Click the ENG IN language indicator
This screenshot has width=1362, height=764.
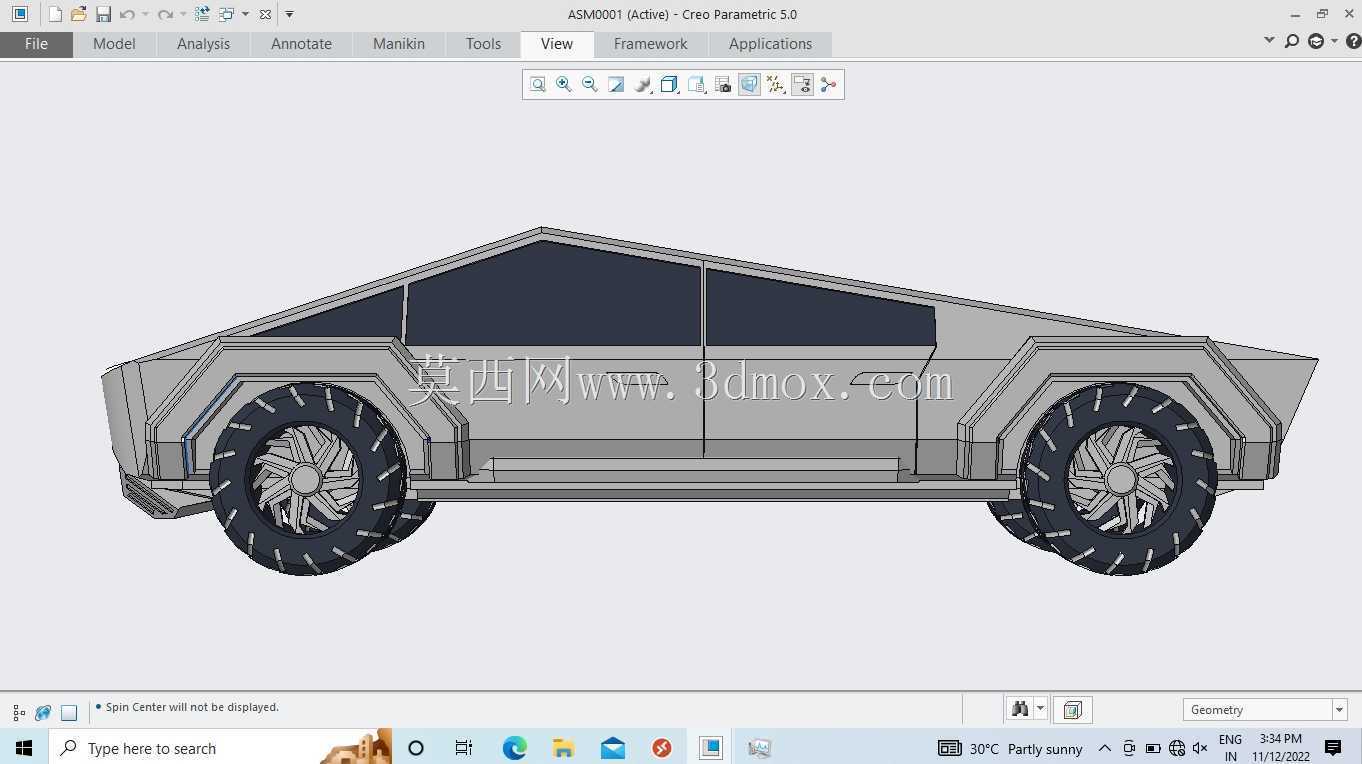tap(1230, 748)
